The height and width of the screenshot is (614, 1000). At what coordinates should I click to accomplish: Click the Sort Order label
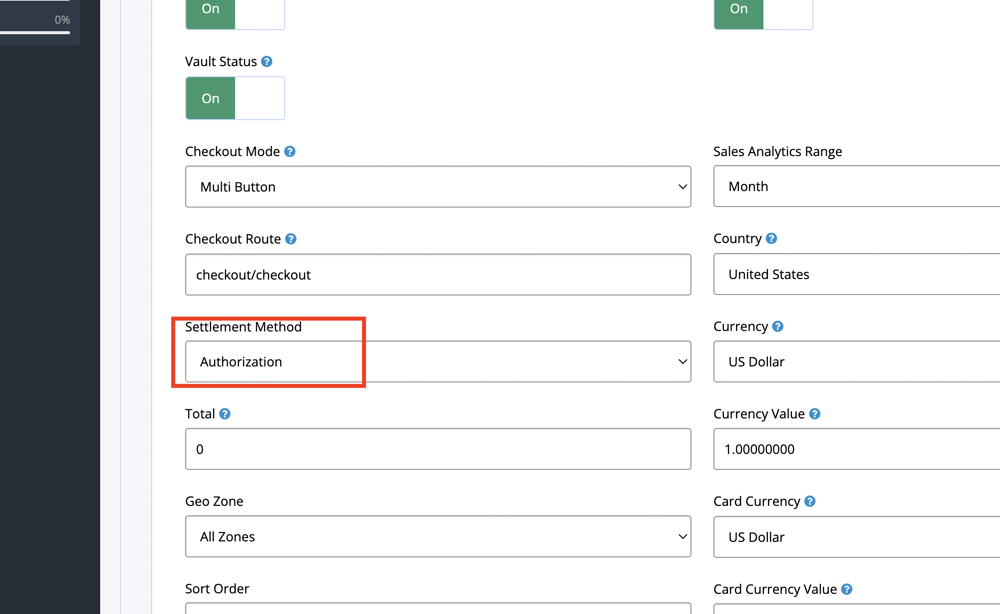[217, 588]
